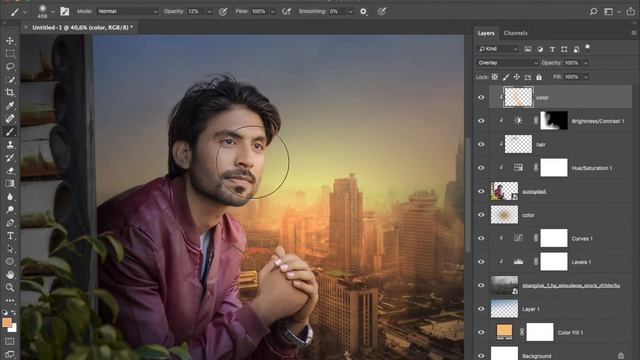Image resolution: width=640 pixels, height=360 pixels.
Task: Hide the hair layer
Action: (x=481, y=144)
